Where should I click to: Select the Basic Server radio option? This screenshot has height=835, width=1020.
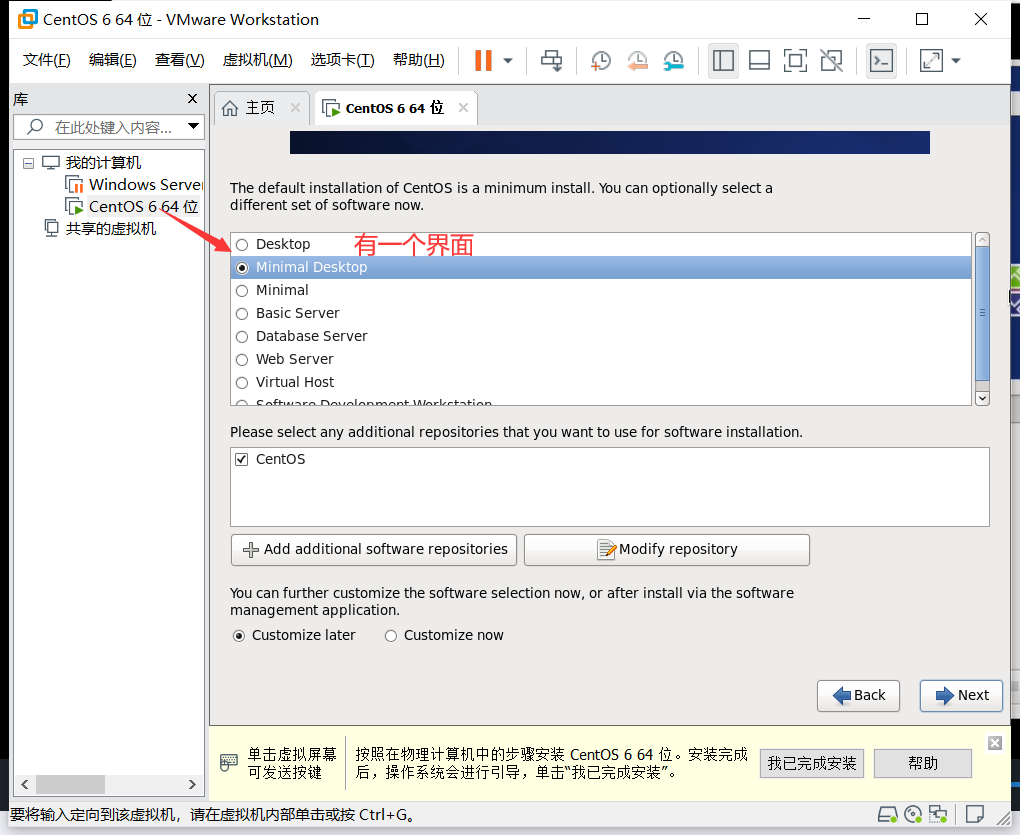[x=242, y=313]
